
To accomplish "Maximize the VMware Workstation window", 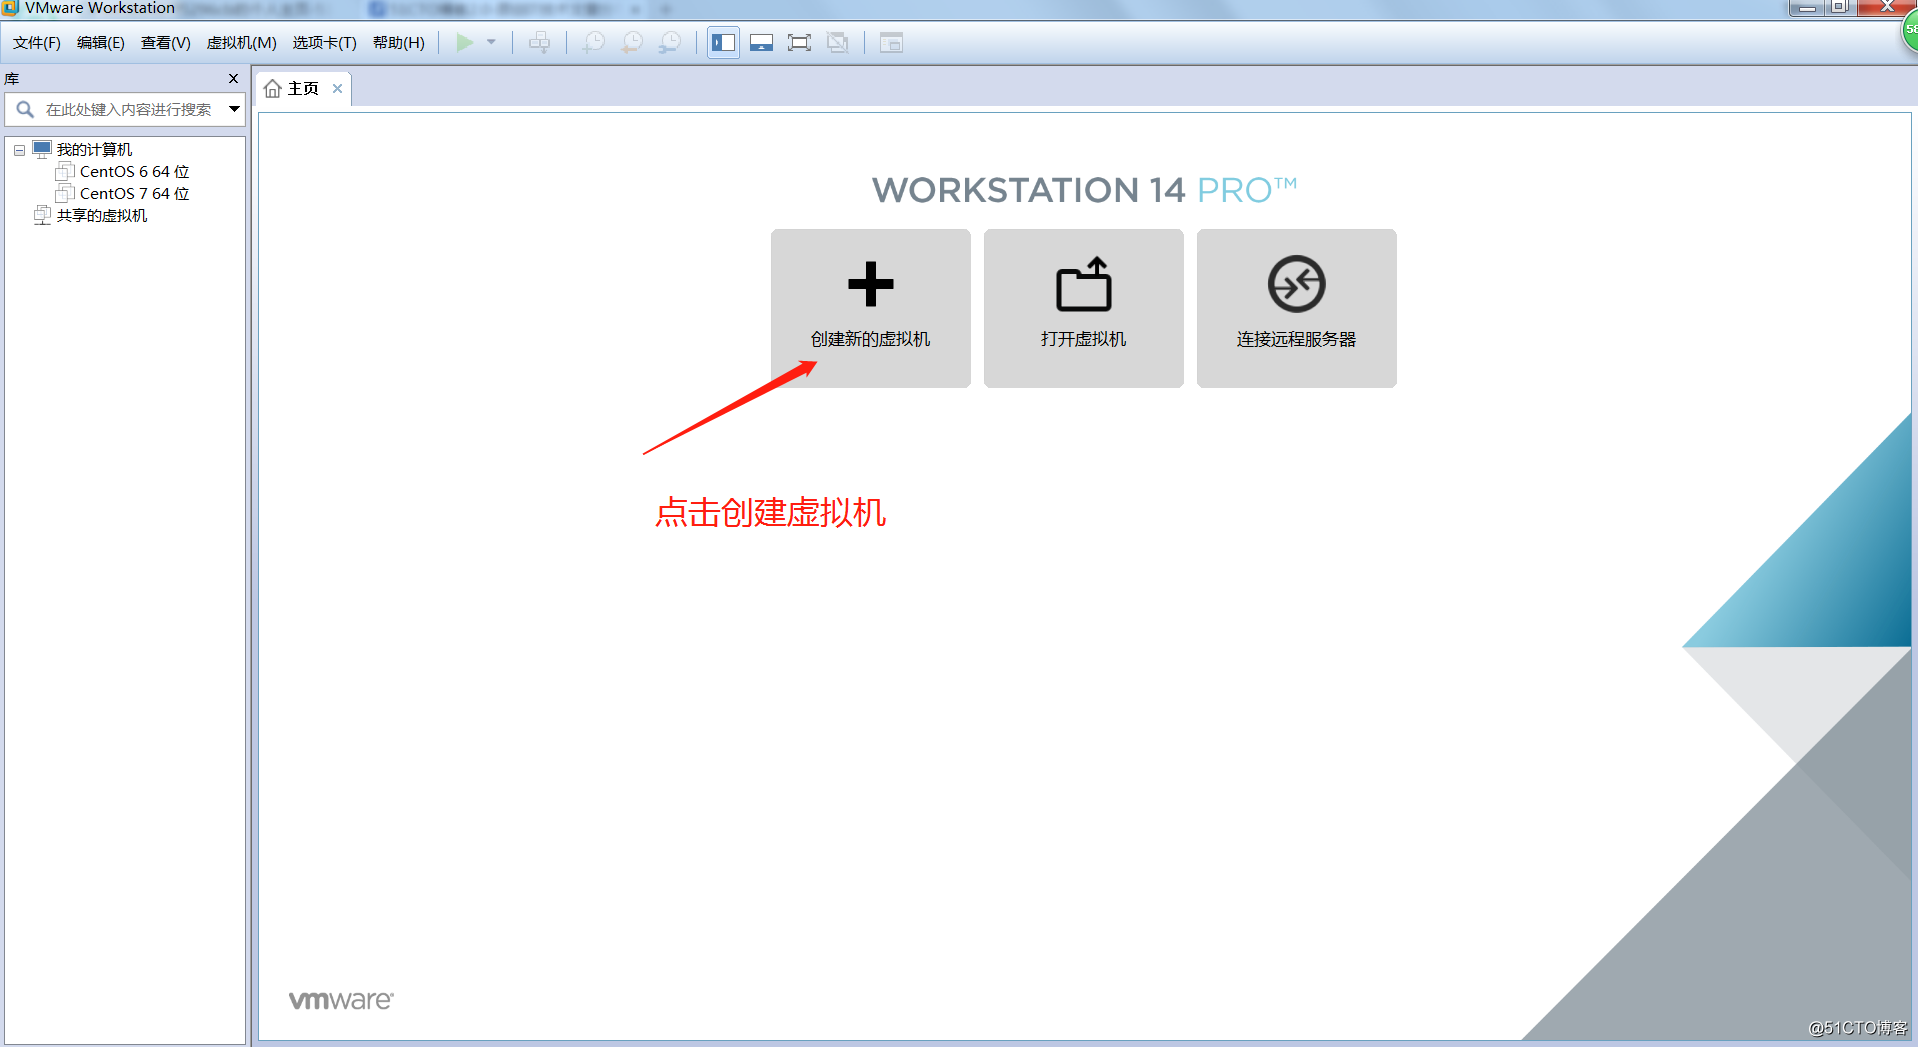I will [1840, 7].
